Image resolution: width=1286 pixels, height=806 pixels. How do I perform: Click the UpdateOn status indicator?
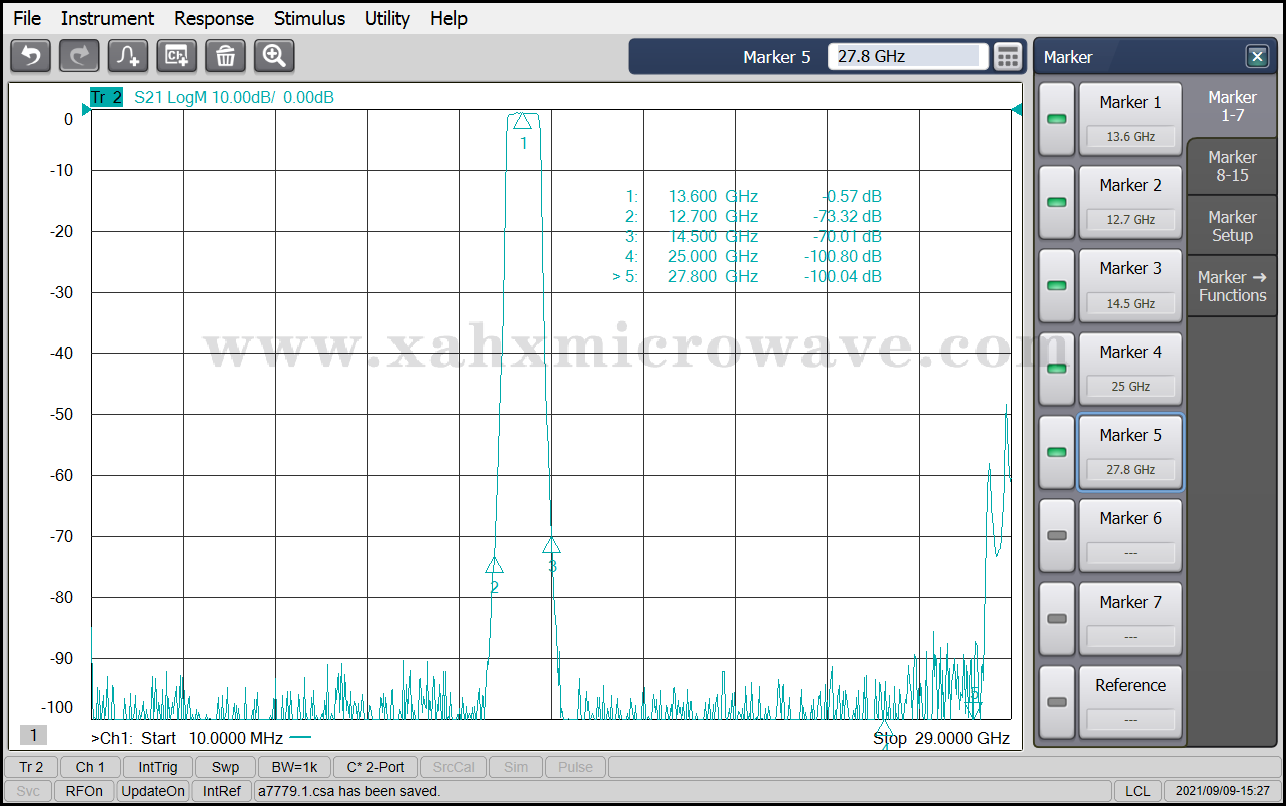click(153, 791)
